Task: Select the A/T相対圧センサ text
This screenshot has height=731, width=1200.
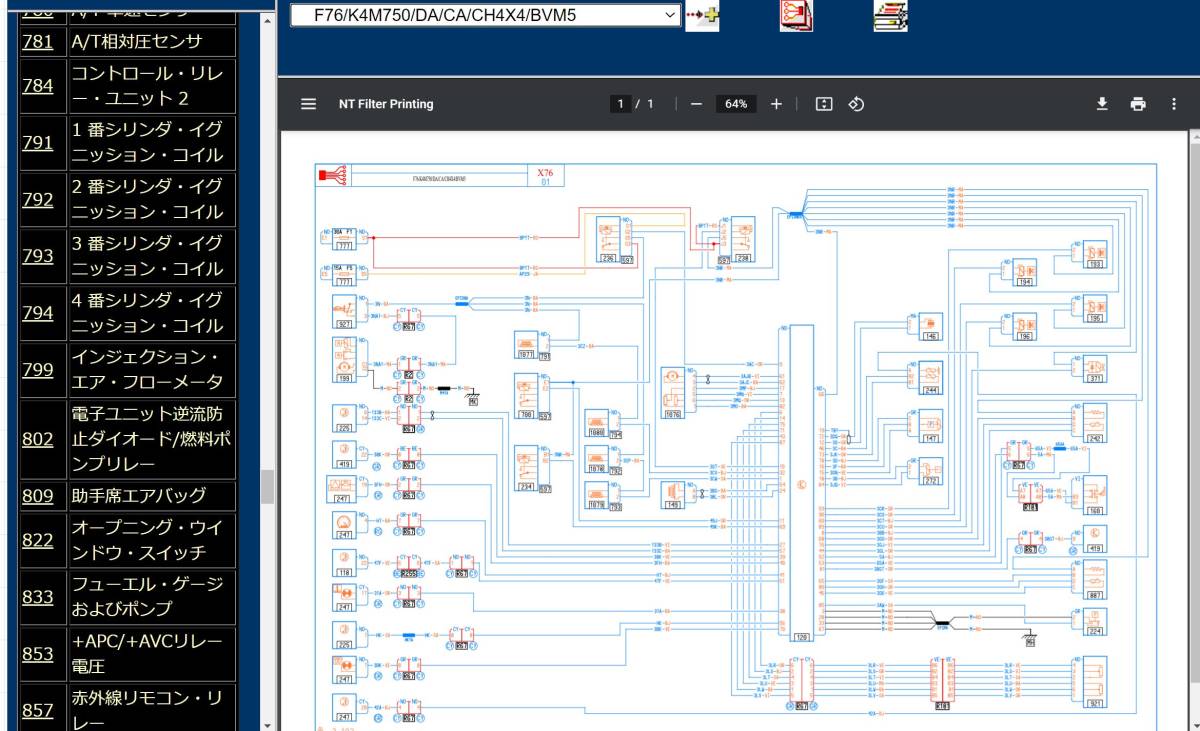Action: pos(137,42)
